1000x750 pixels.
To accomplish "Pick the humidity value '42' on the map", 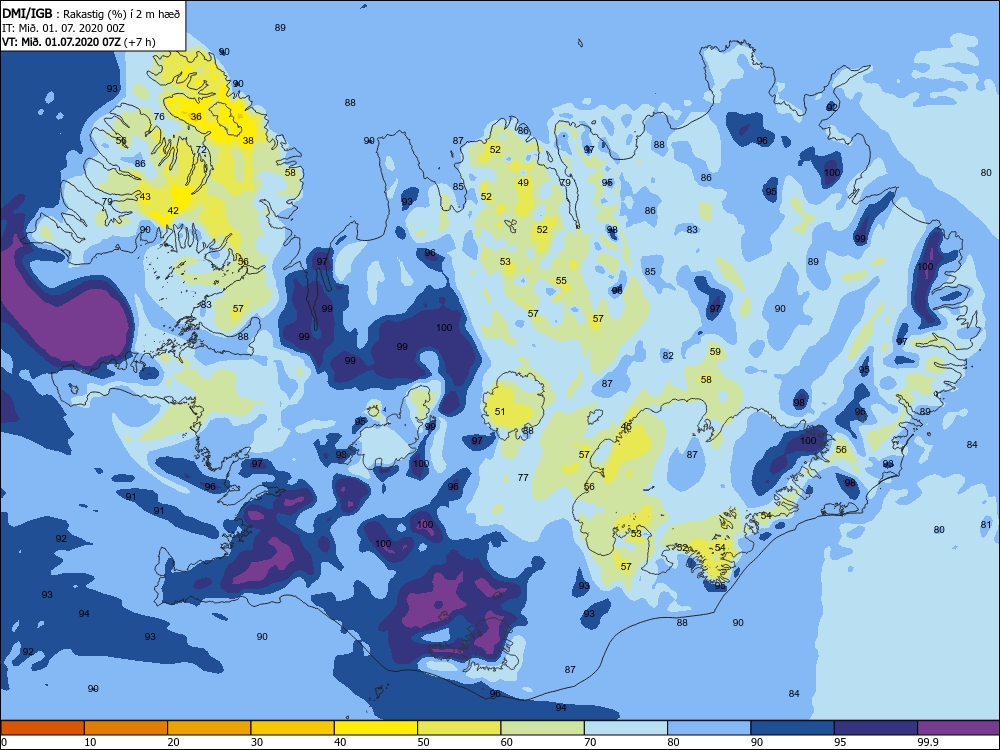I will pos(173,210).
